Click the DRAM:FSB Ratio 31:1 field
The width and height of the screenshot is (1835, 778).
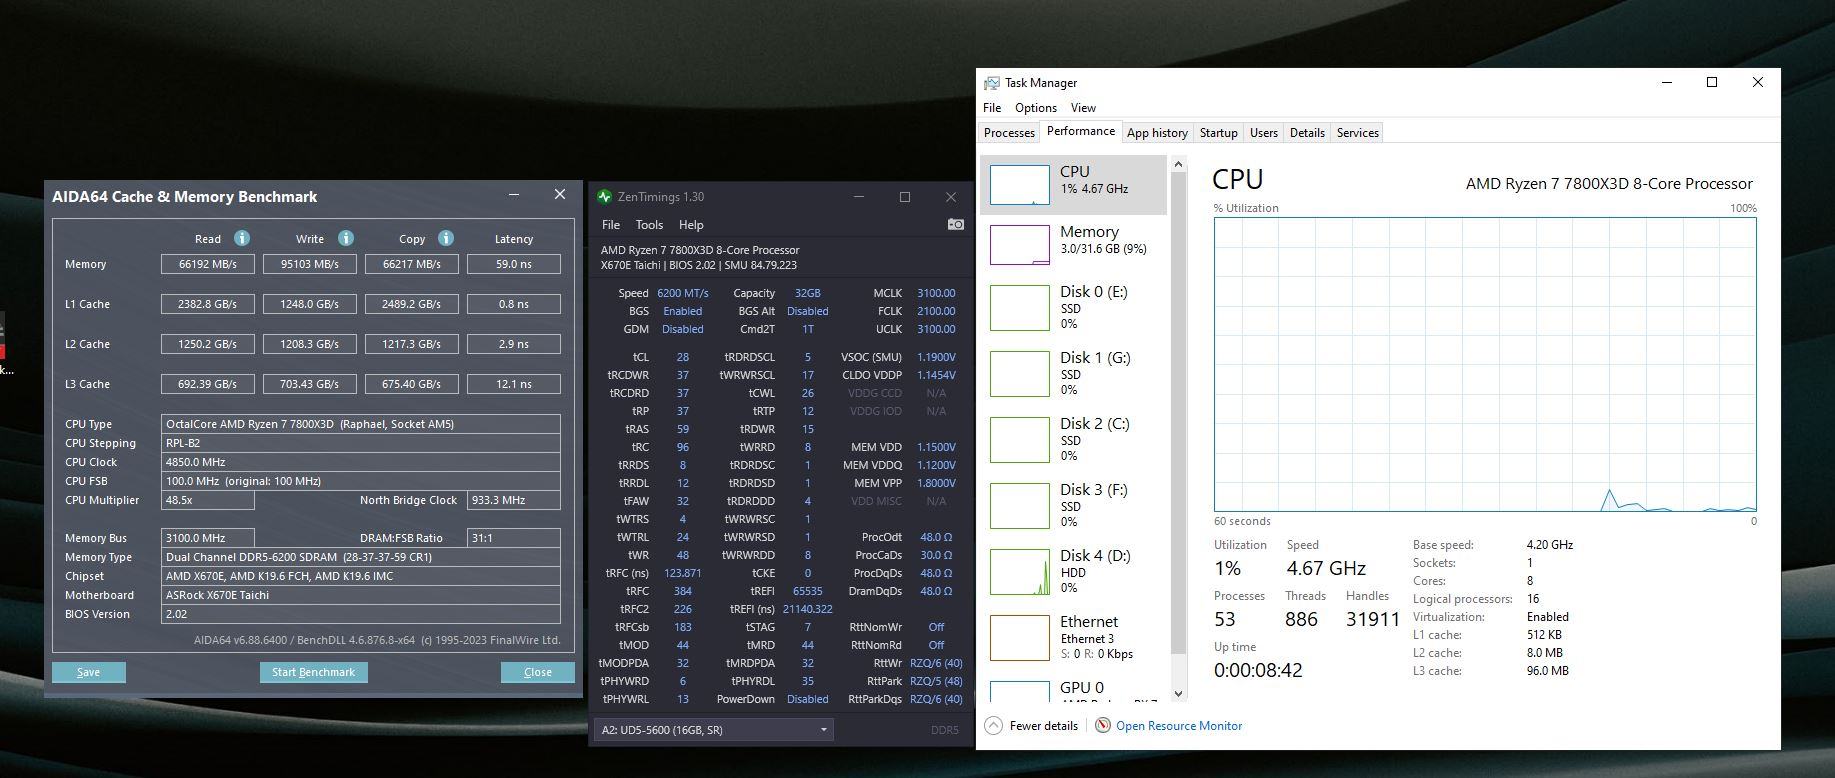point(514,538)
